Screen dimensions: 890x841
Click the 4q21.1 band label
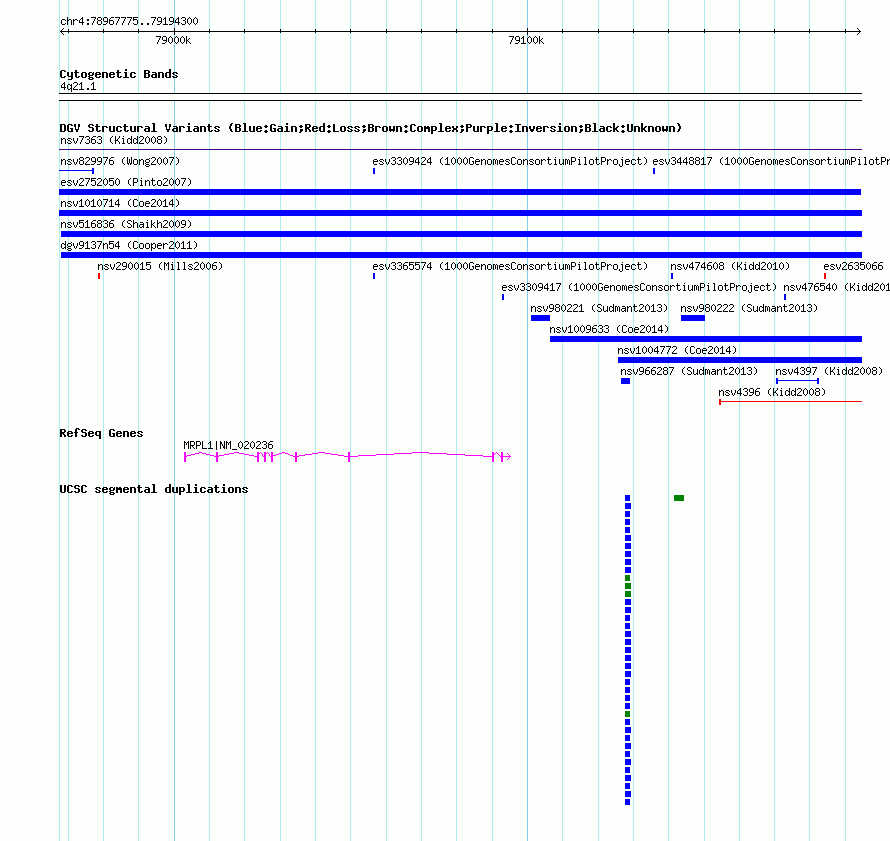[x=78, y=87]
